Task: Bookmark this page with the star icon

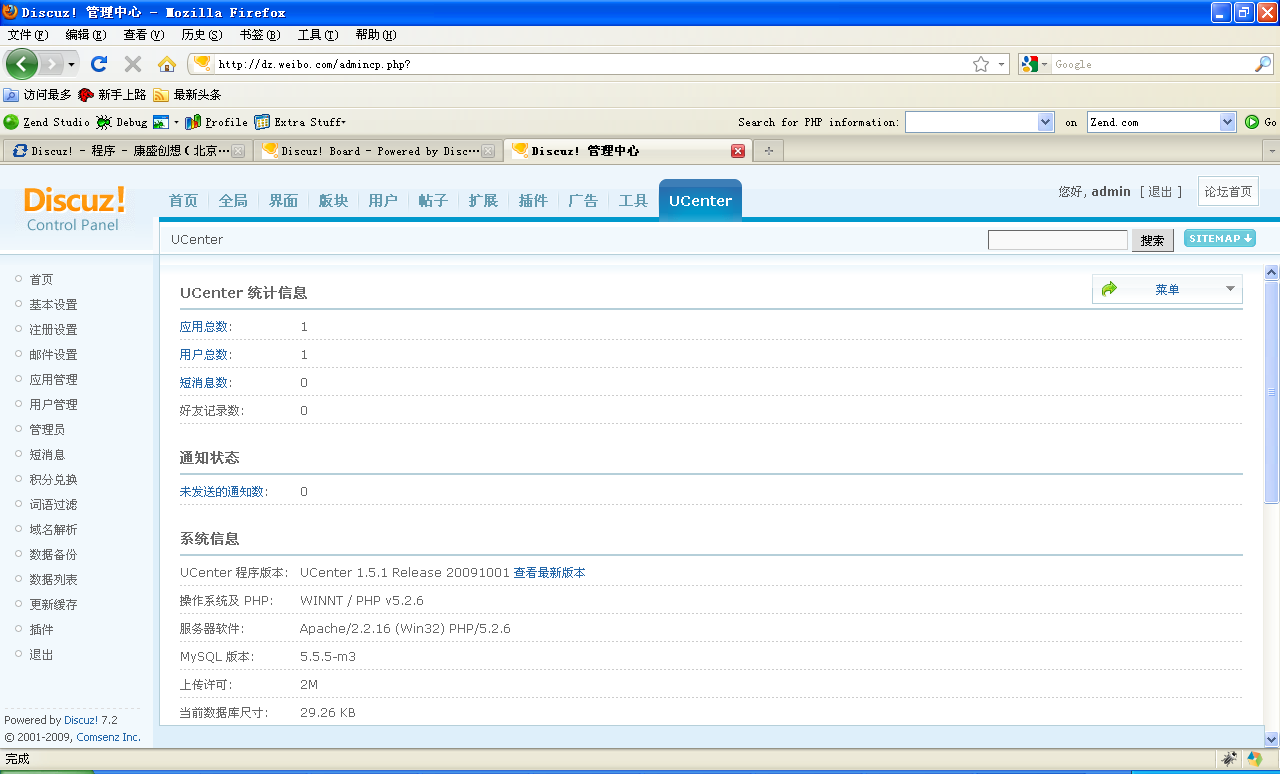Action: pos(981,64)
